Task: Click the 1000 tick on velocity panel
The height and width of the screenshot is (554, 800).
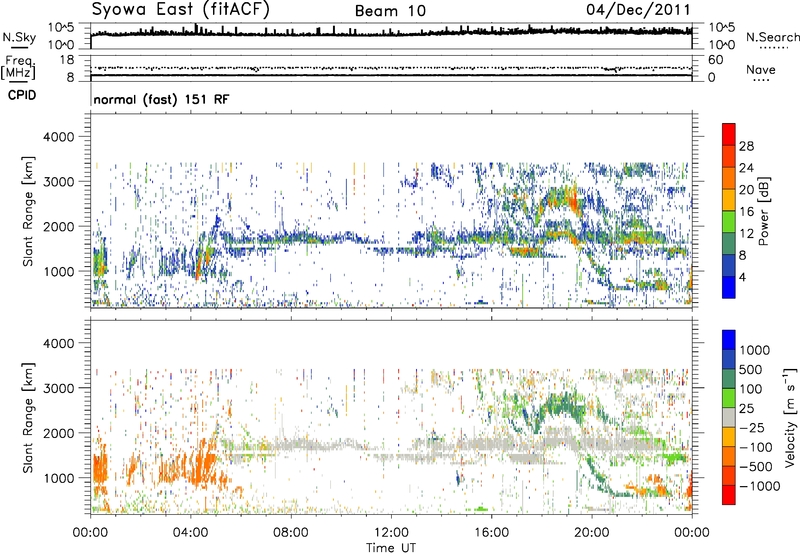Action: [x=58, y=478]
